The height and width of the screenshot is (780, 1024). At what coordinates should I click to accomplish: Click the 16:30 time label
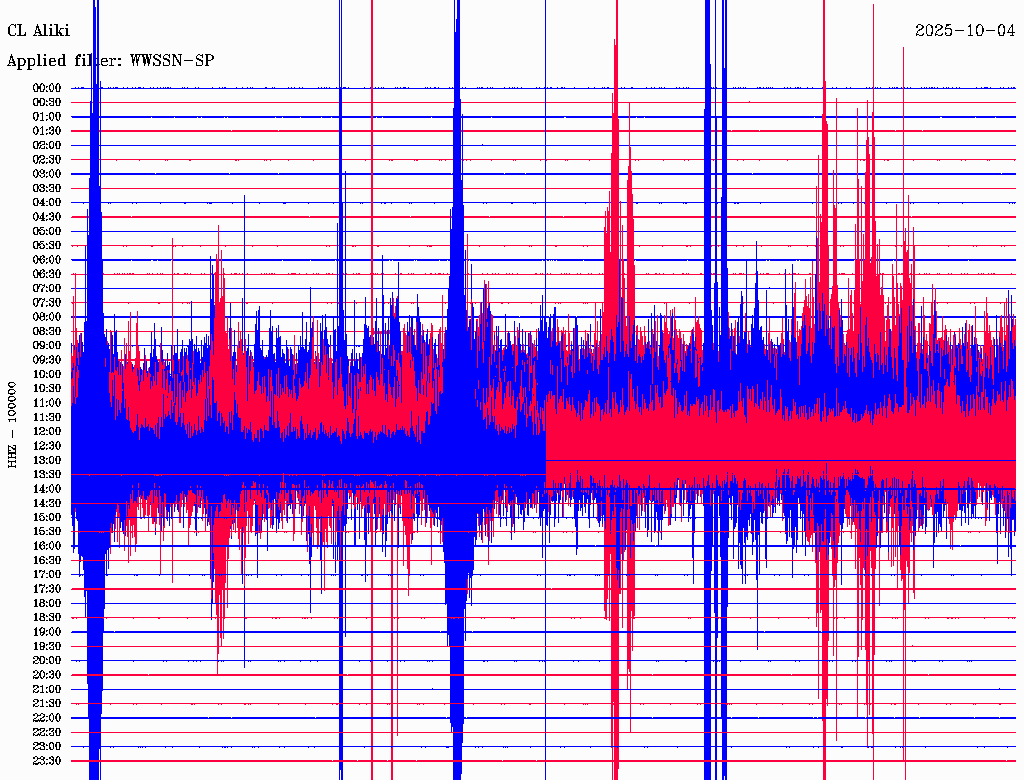[47, 561]
